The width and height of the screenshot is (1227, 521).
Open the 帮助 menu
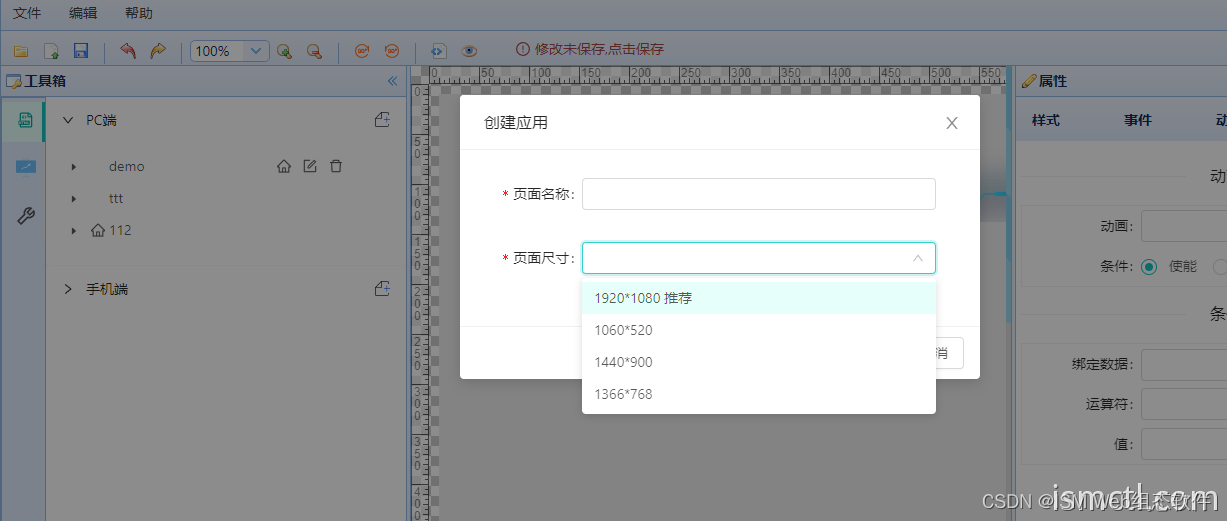(139, 14)
